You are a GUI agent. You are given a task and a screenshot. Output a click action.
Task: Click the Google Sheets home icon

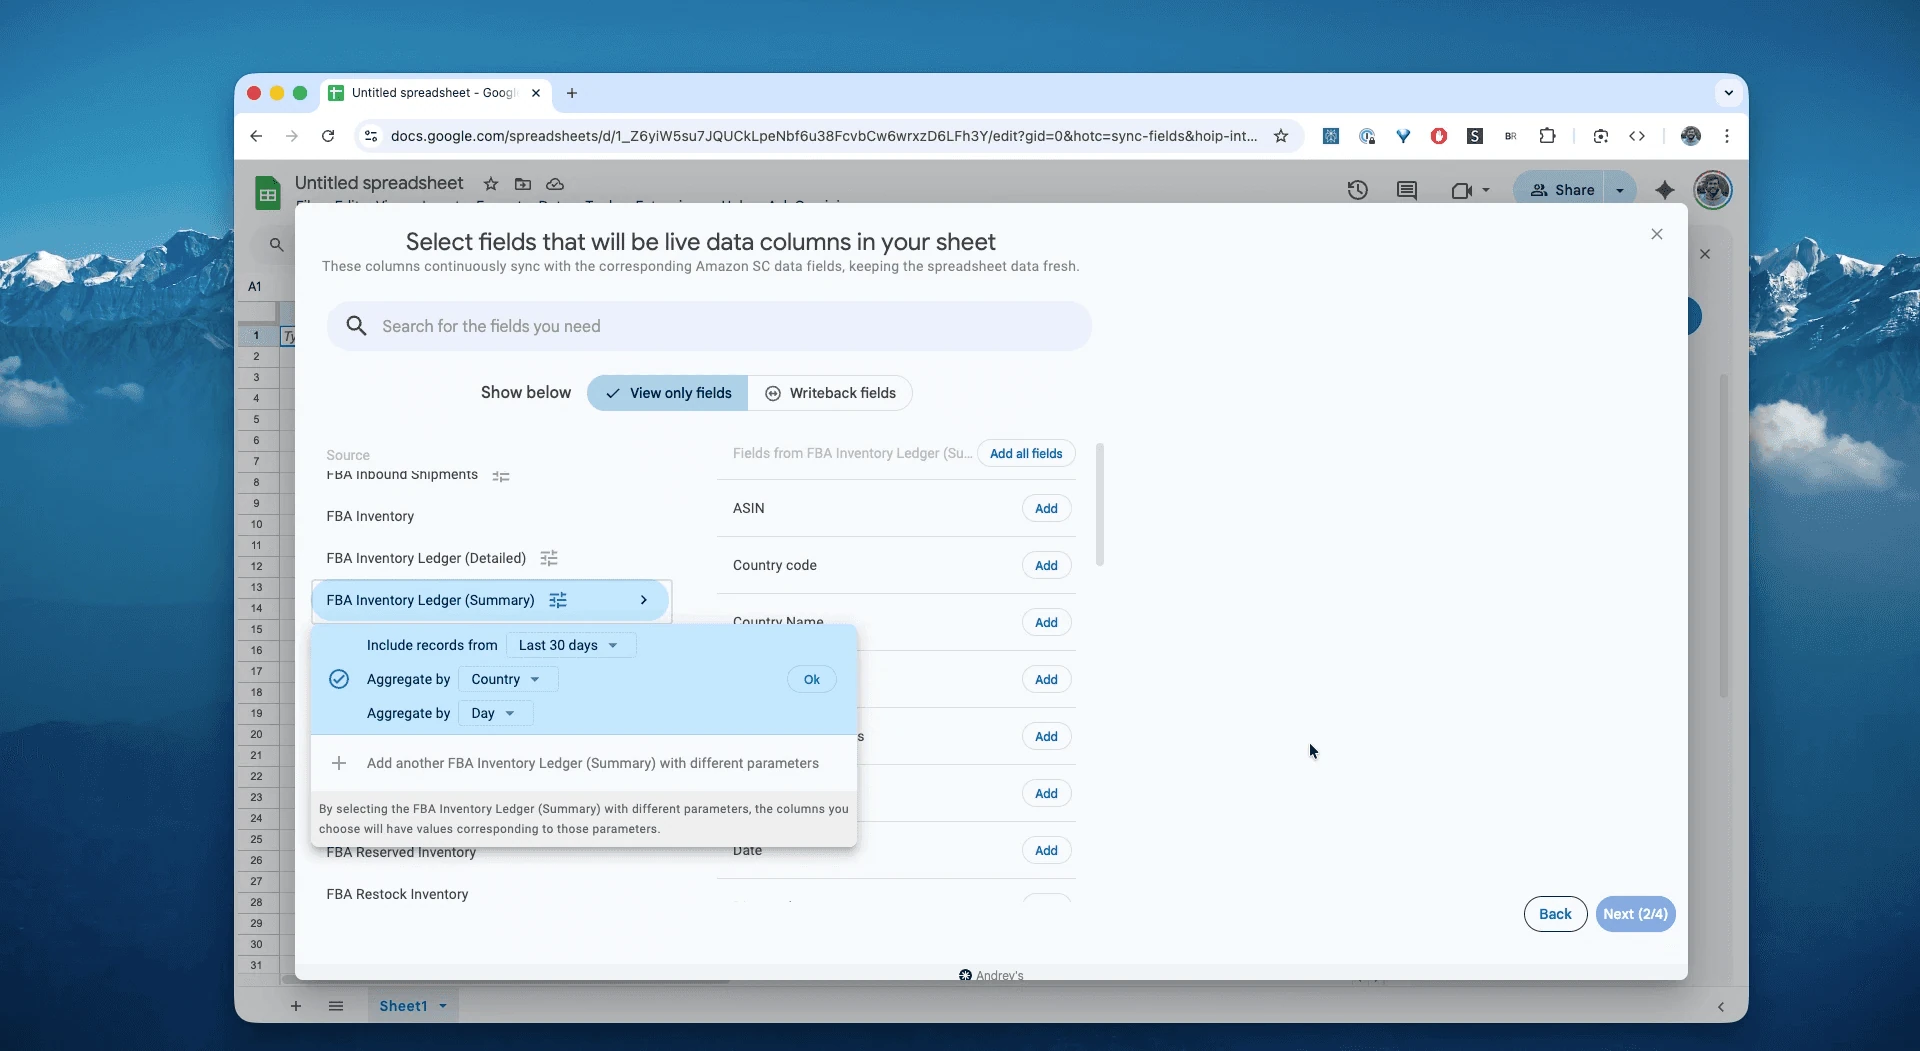coord(267,192)
